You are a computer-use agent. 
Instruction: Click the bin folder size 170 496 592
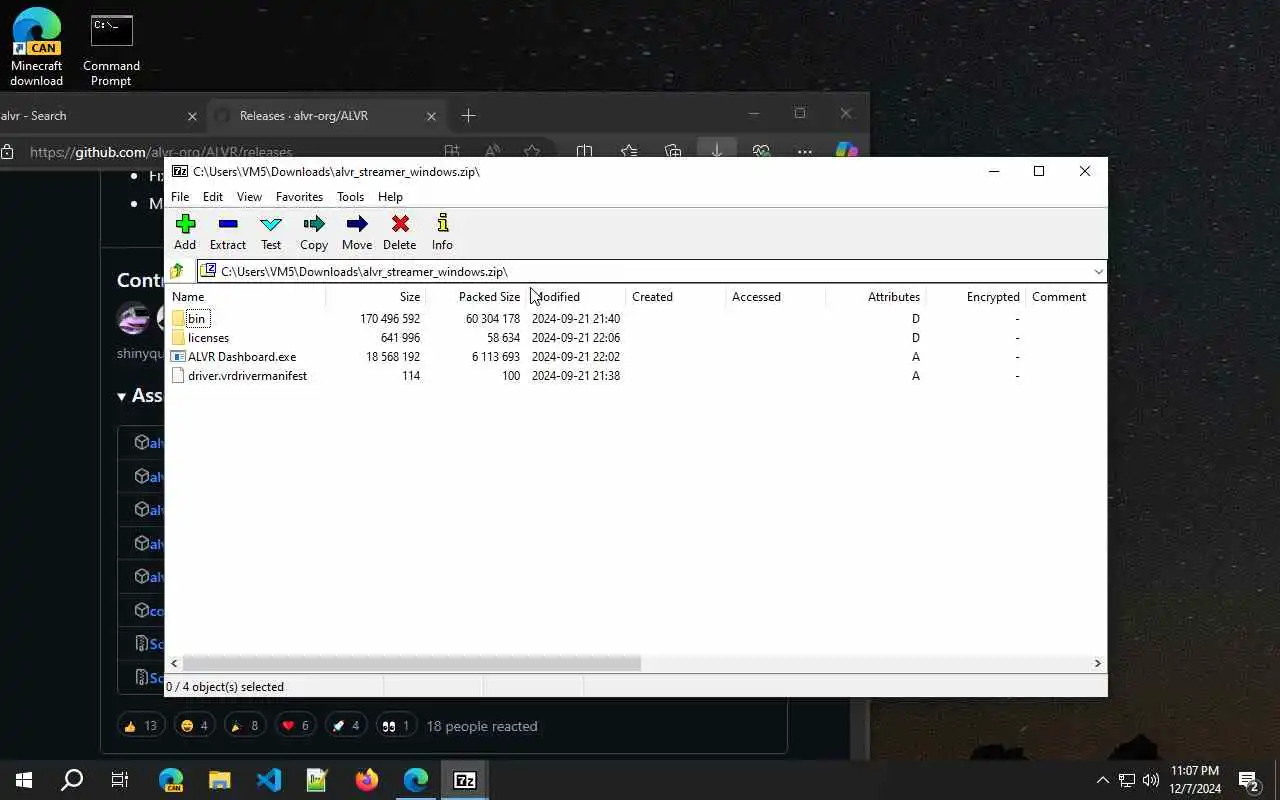[x=390, y=319]
